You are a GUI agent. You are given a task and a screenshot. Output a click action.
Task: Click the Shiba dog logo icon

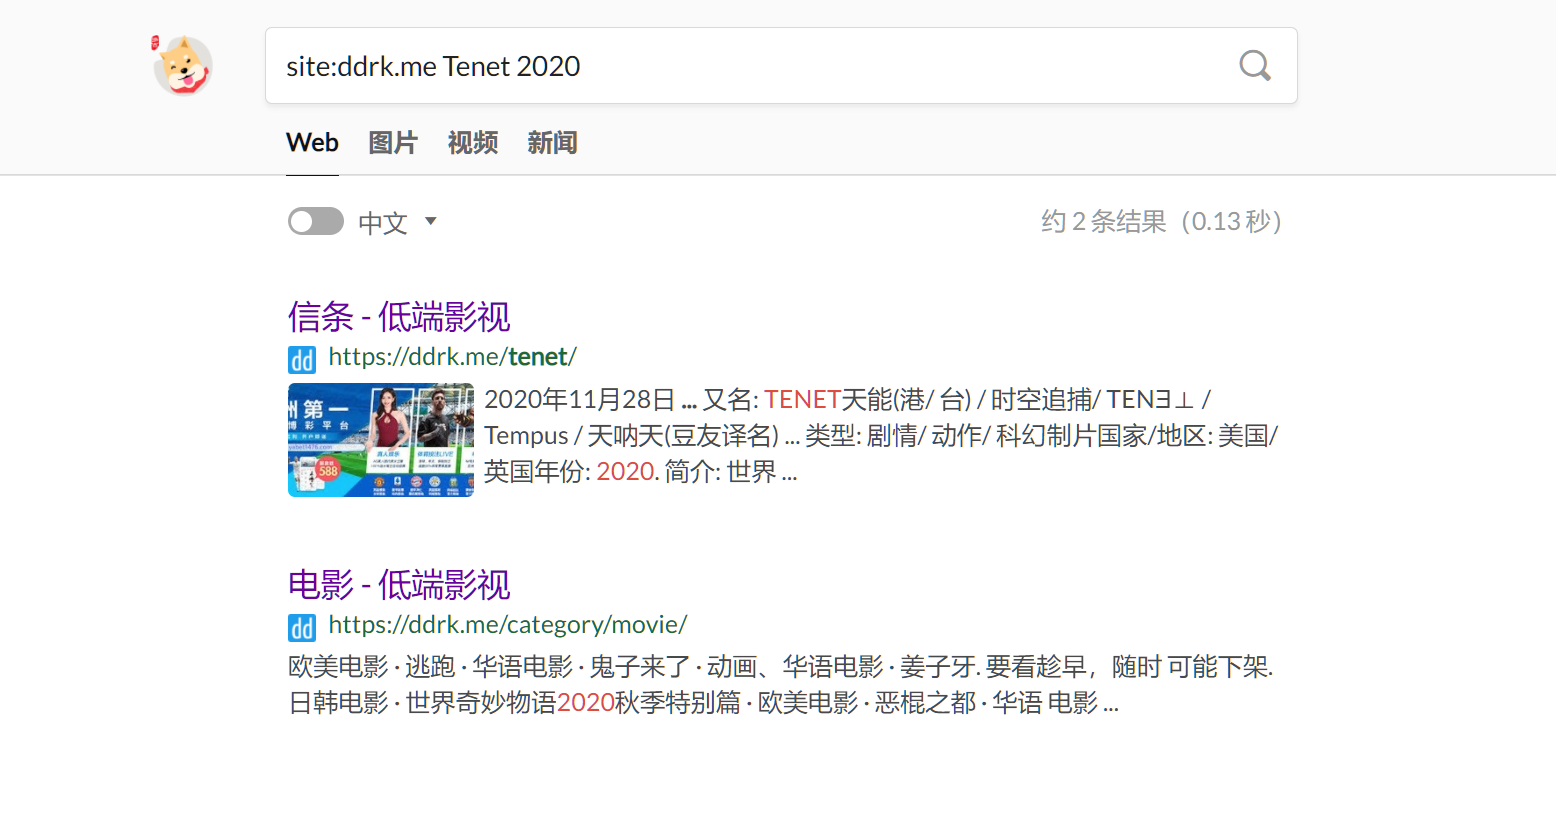tap(182, 65)
